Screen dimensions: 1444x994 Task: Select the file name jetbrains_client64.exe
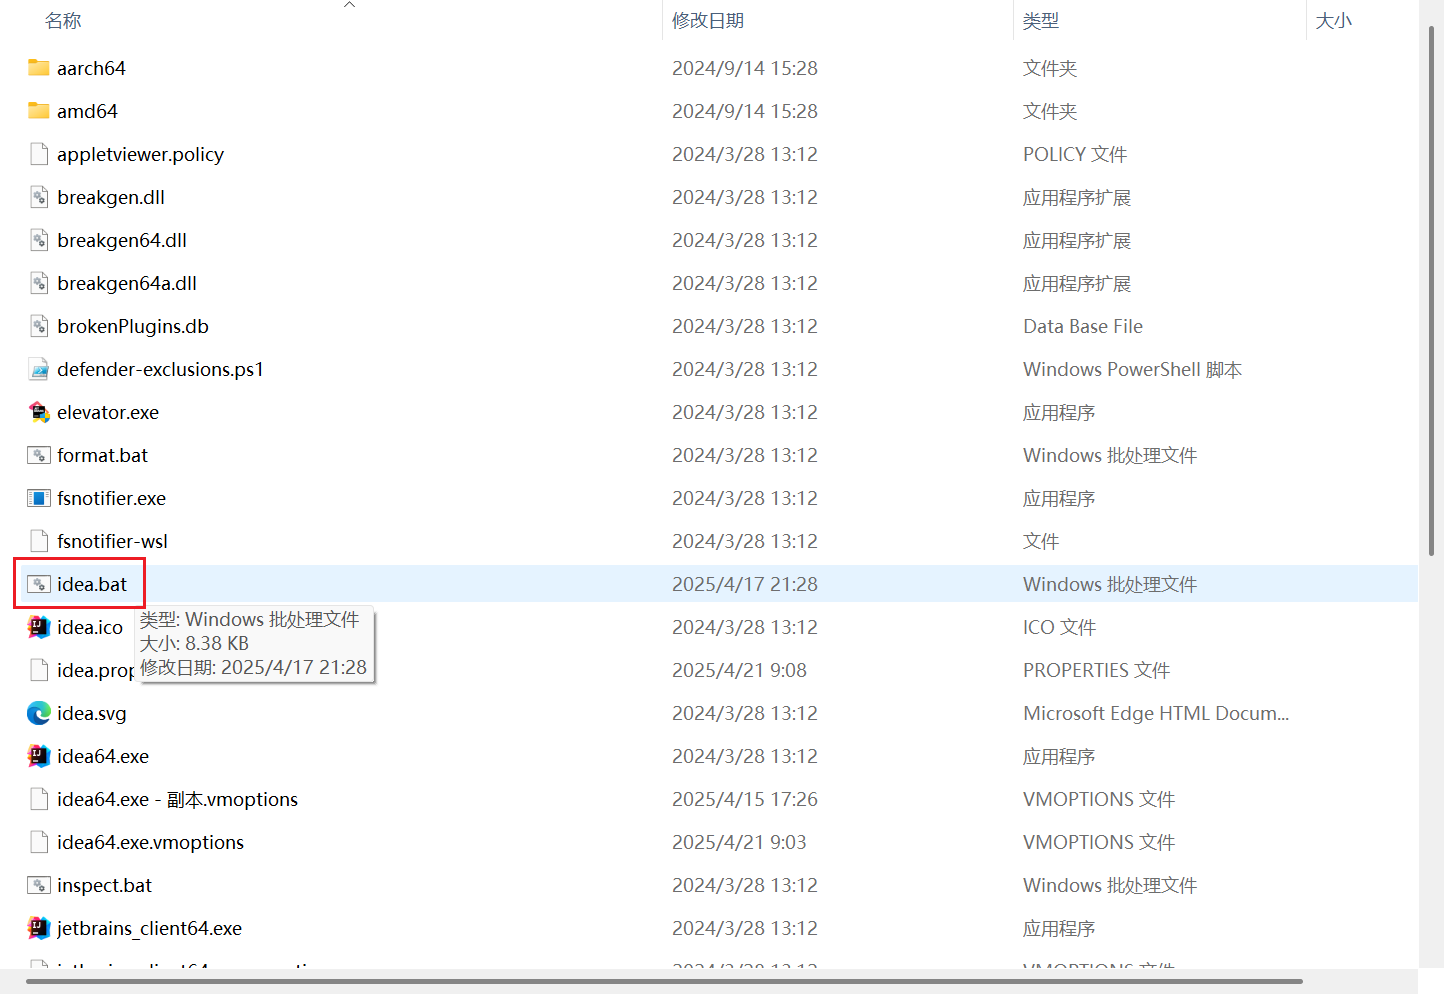coord(149,928)
